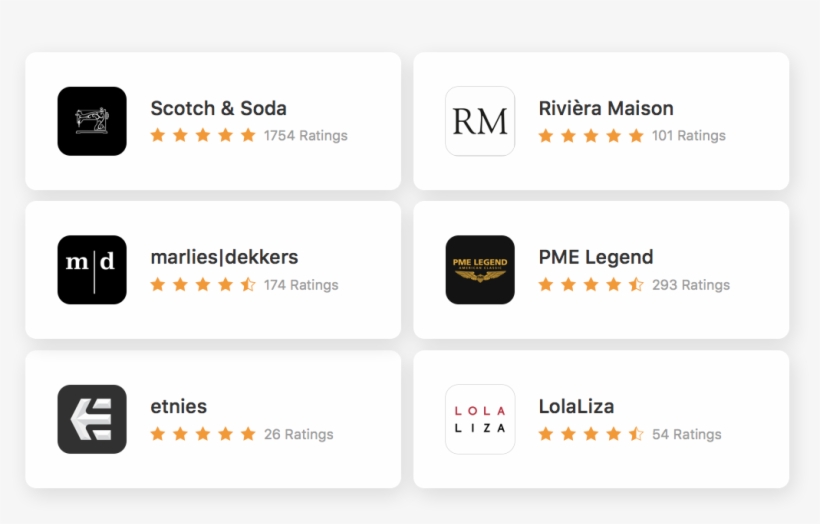Screen dimensions: 820x524
Task: Select the LolaLiza brand name
Action: point(576,406)
